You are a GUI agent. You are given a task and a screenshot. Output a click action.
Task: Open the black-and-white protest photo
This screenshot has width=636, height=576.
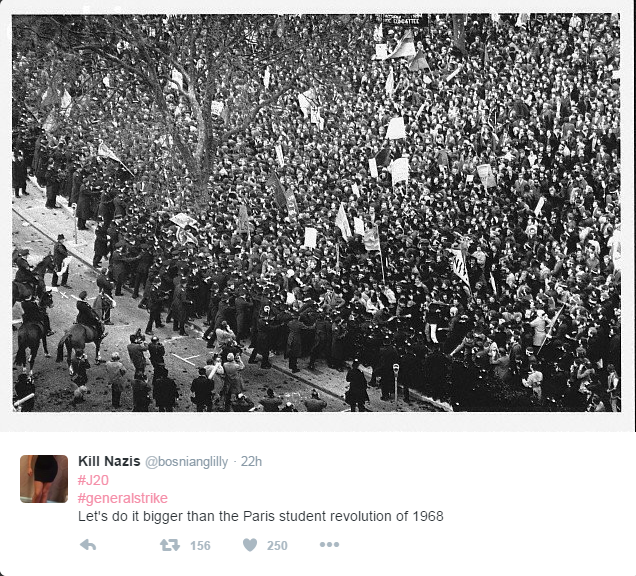(316, 213)
